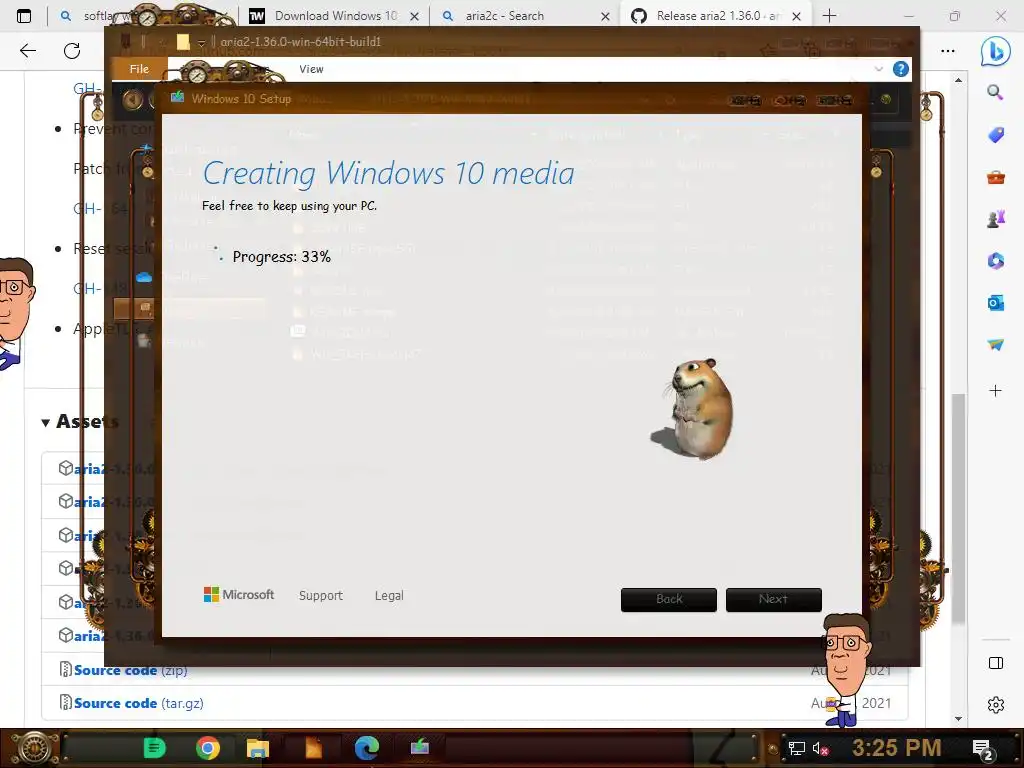Open the Outlook sidebar icon
This screenshot has width=1024, height=768.
(995, 303)
